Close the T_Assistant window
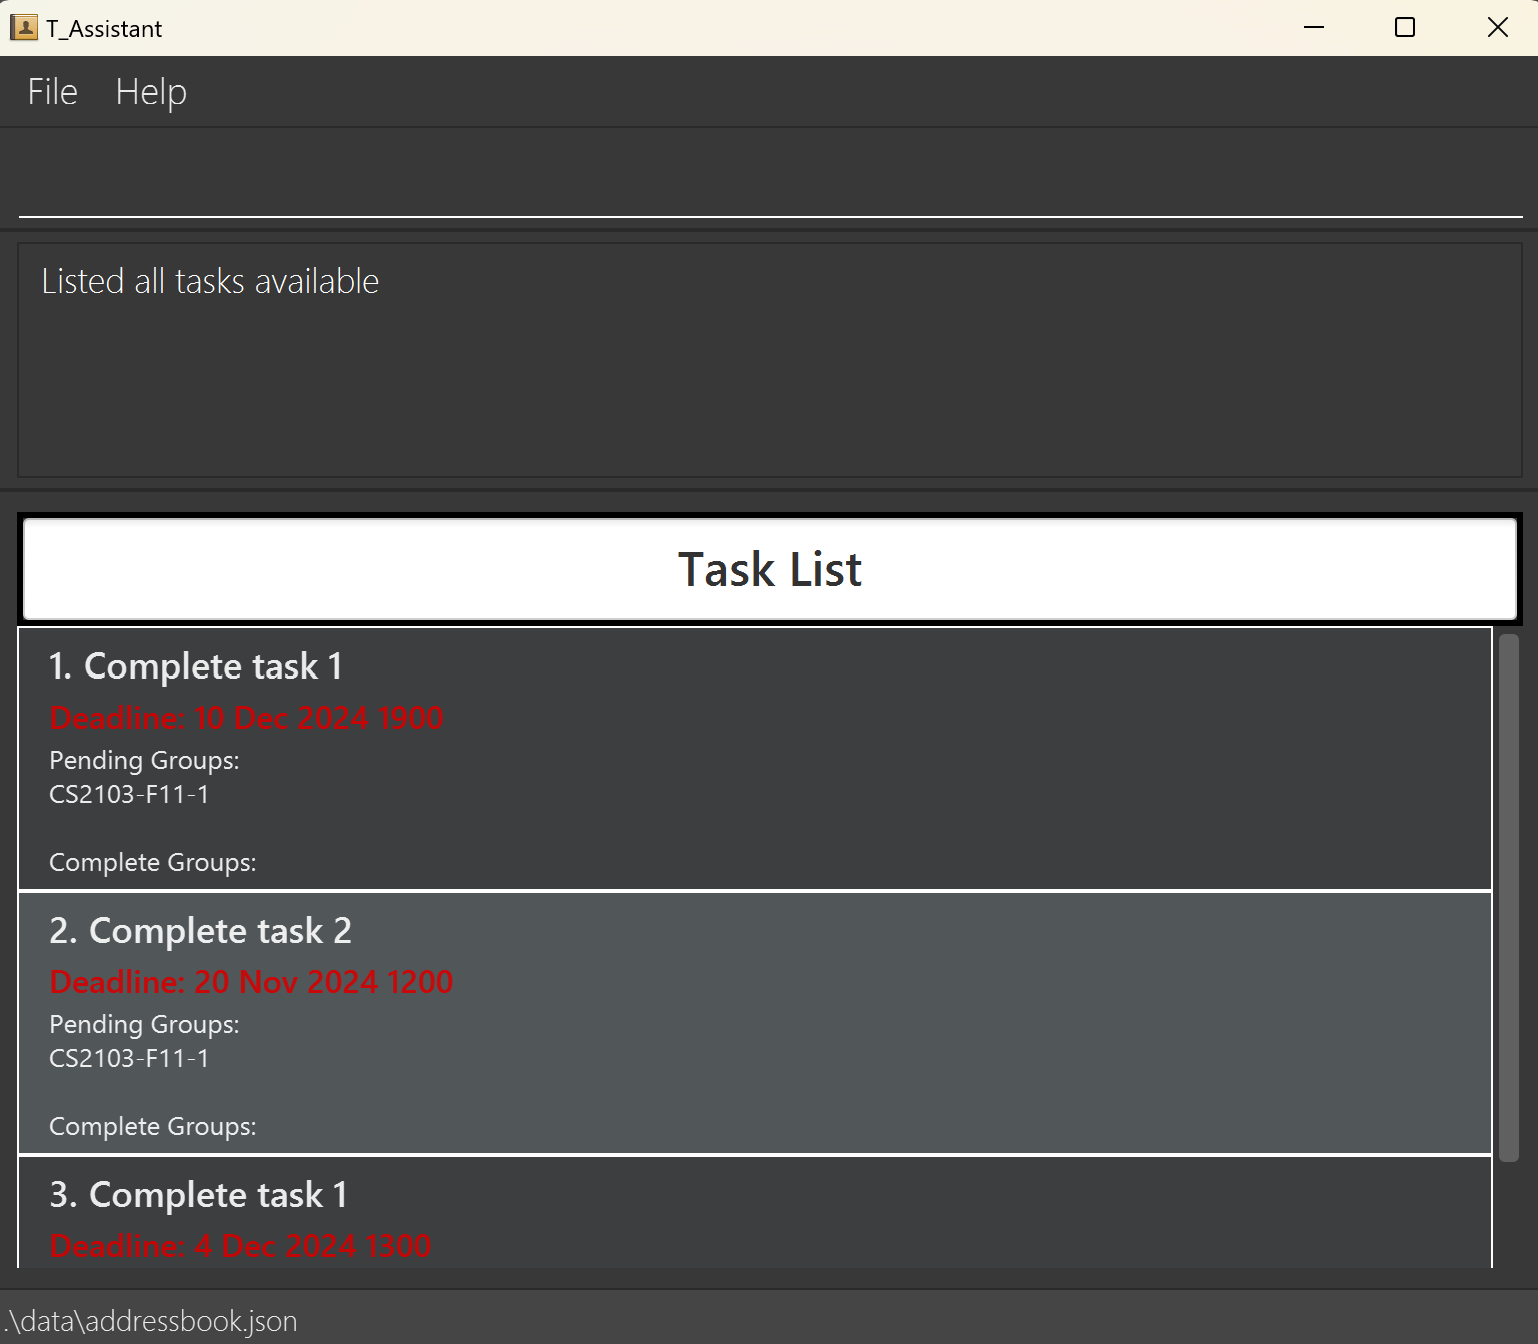 click(1497, 28)
